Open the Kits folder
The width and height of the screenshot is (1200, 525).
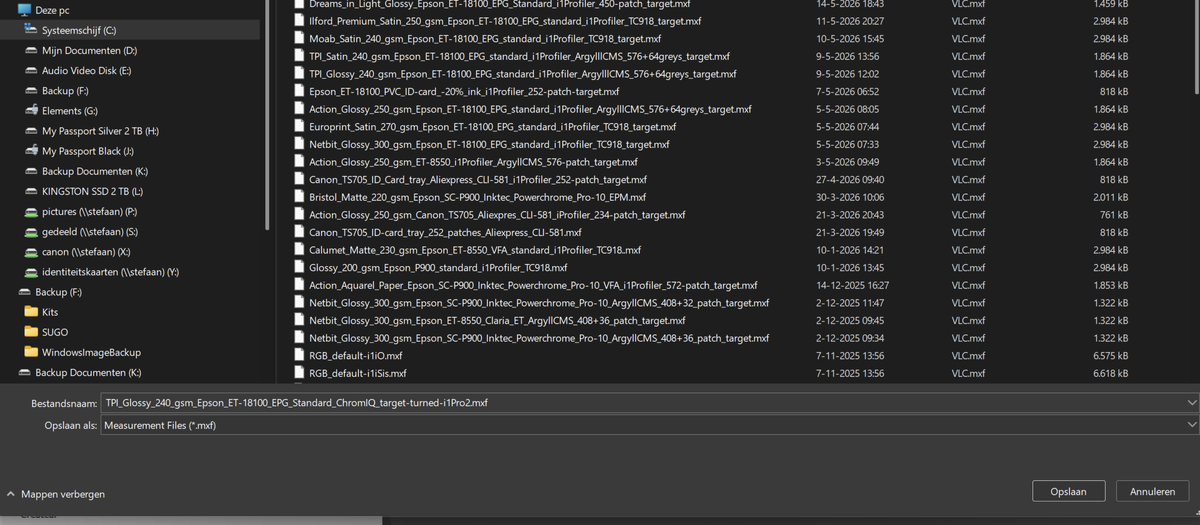[x=50, y=312]
